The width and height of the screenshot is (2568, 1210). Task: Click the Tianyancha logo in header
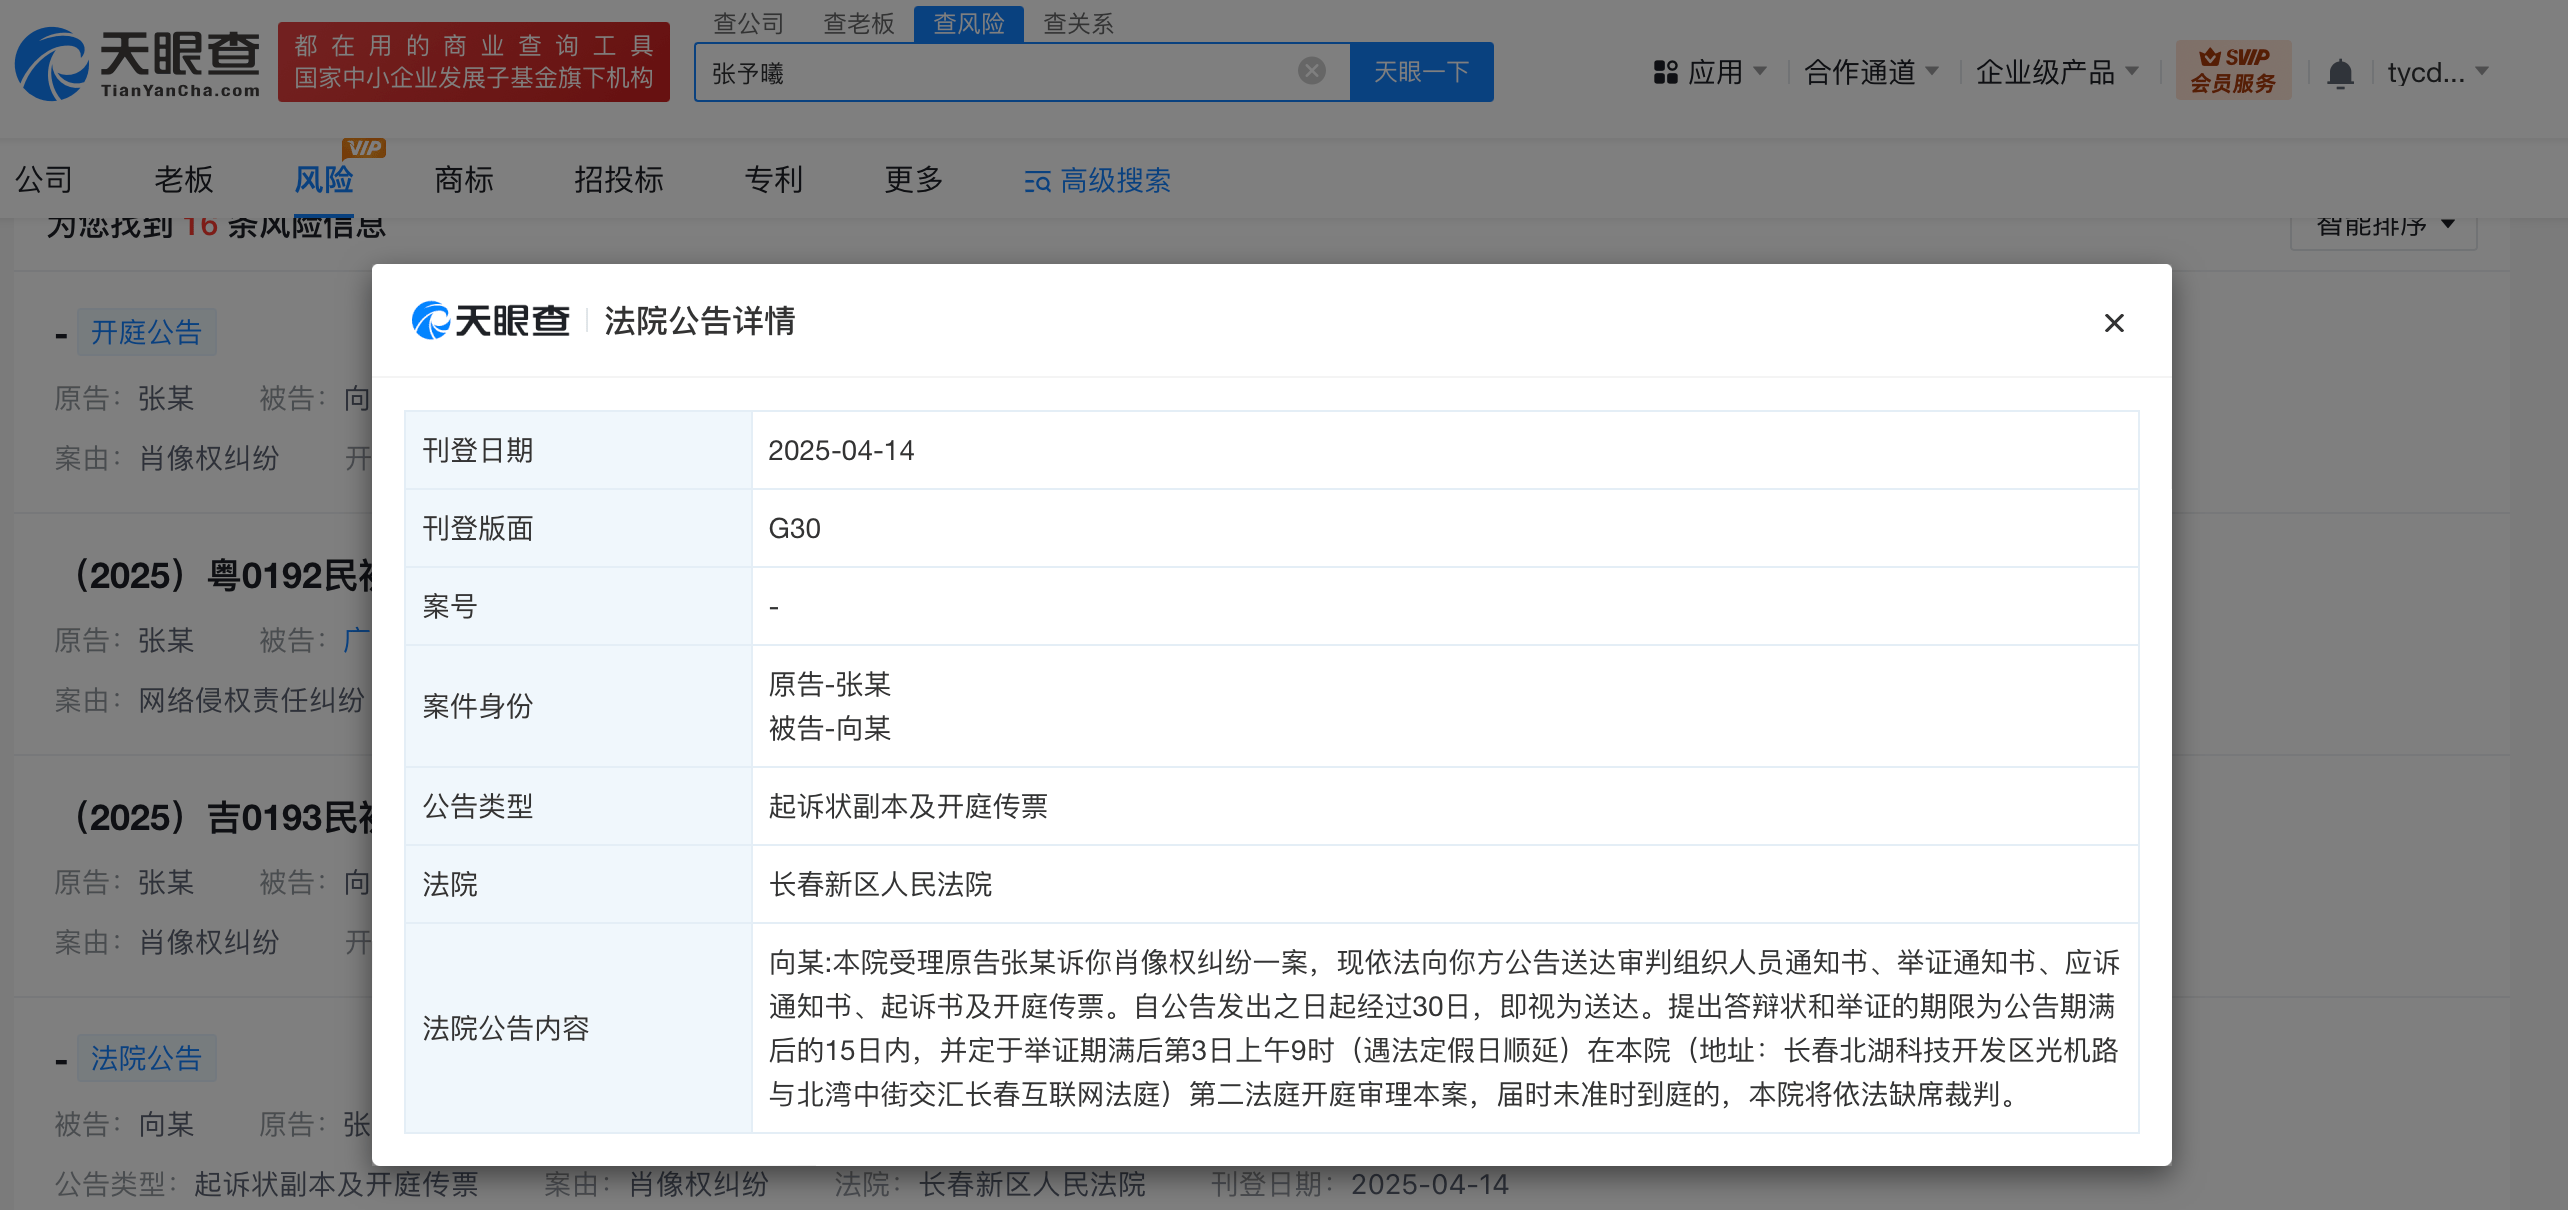138,64
